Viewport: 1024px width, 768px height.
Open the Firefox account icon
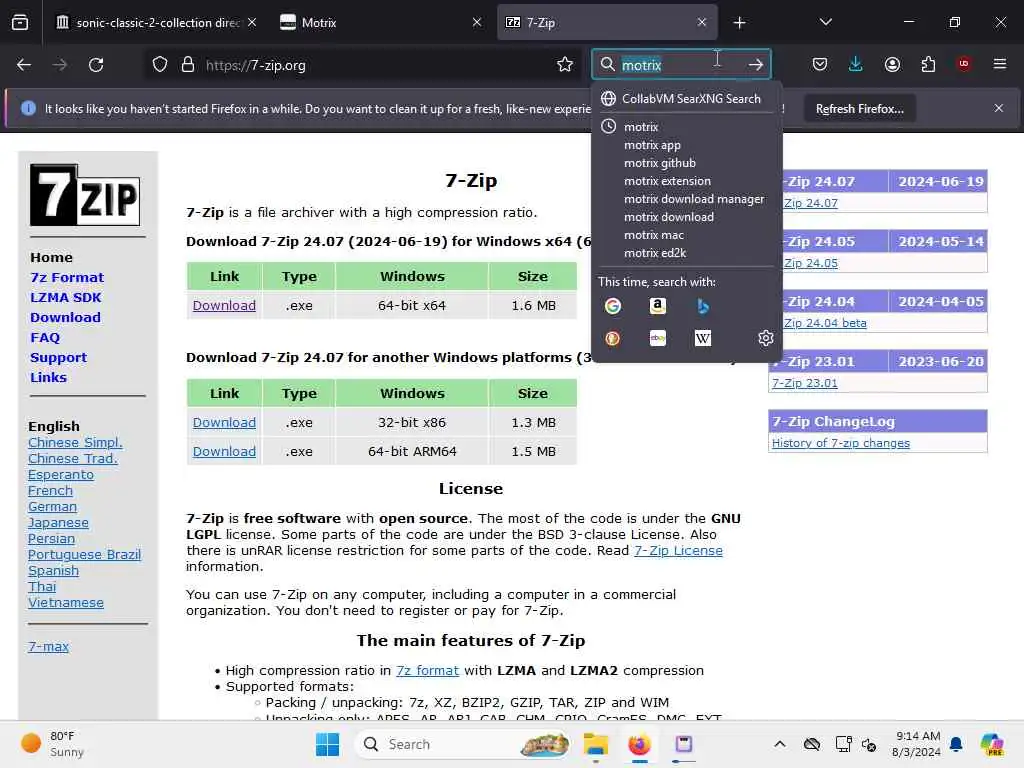[892, 64]
